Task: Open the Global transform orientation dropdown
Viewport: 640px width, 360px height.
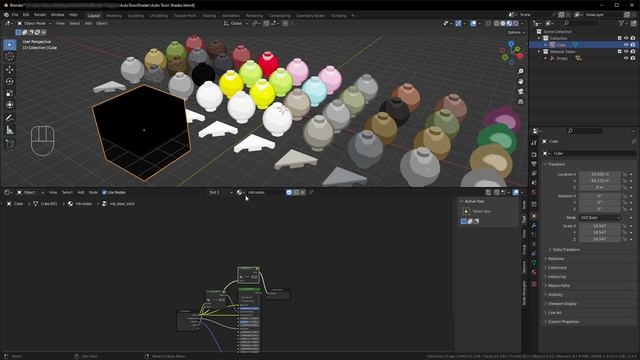Action: [236, 24]
